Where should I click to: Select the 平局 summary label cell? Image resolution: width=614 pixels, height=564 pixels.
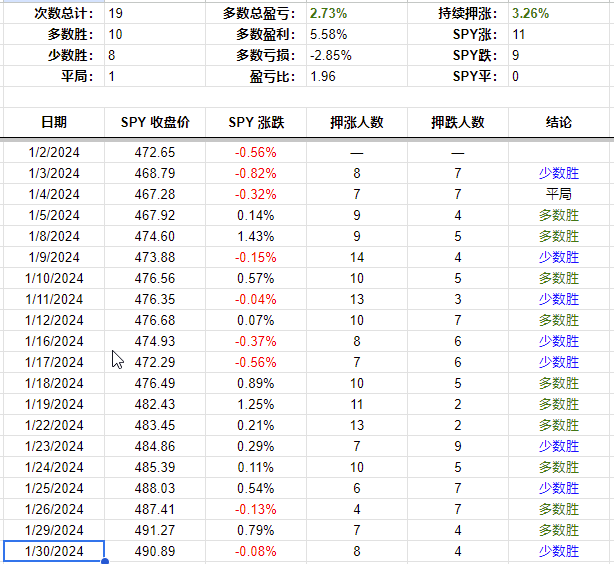point(54,76)
